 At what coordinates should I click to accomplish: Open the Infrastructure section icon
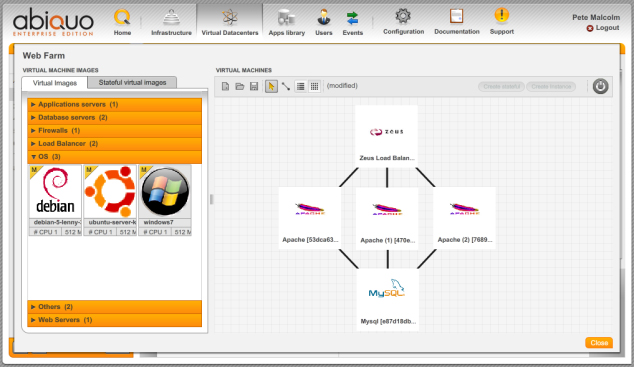pos(171,17)
